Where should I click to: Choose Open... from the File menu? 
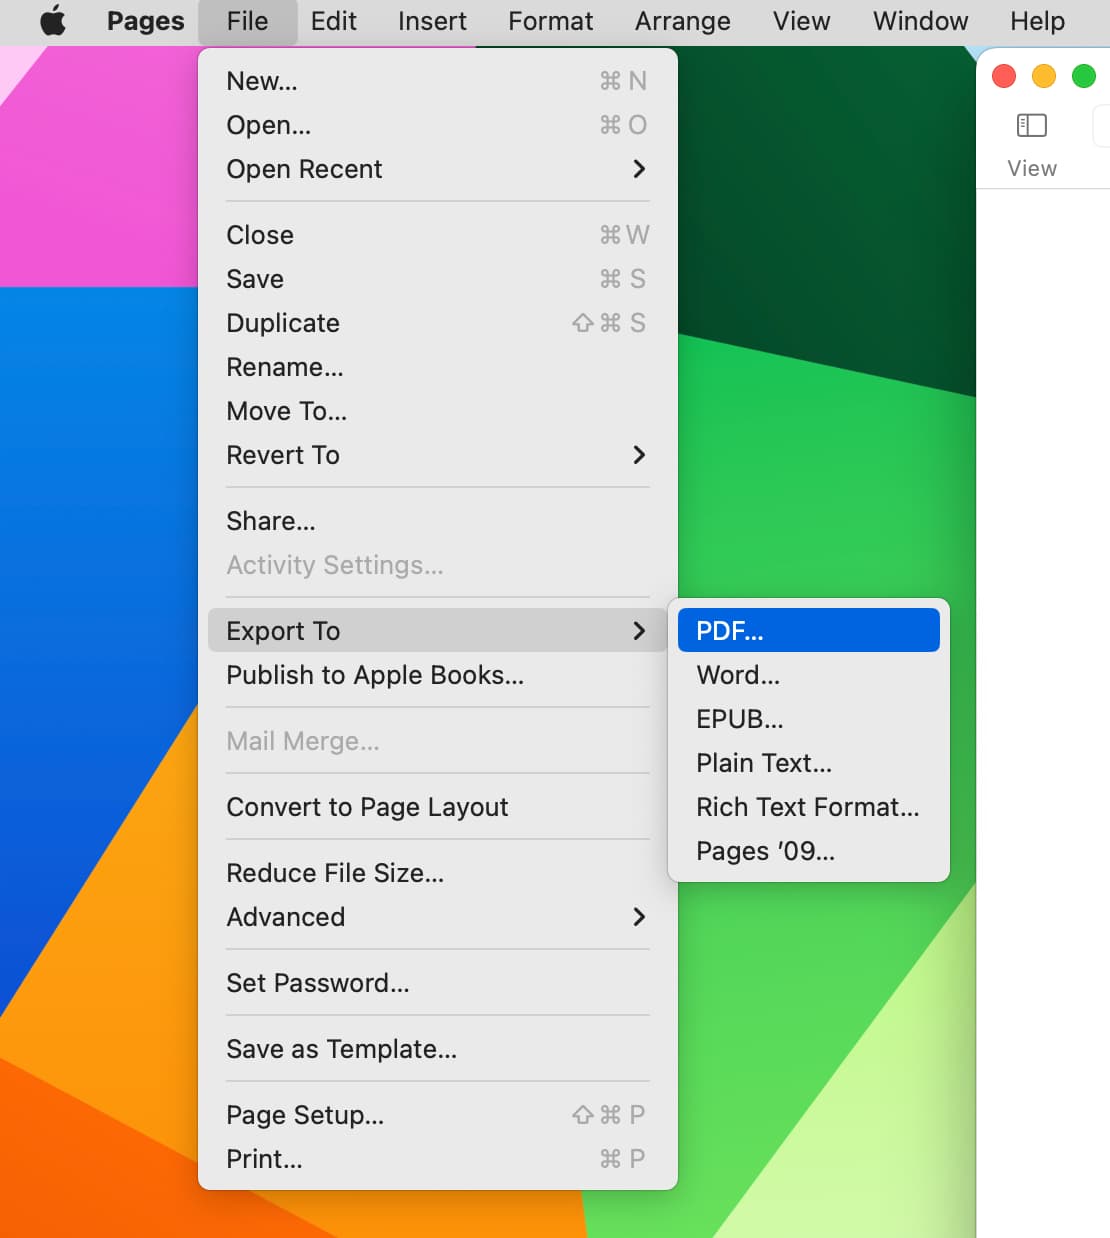[x=438, y=125]
